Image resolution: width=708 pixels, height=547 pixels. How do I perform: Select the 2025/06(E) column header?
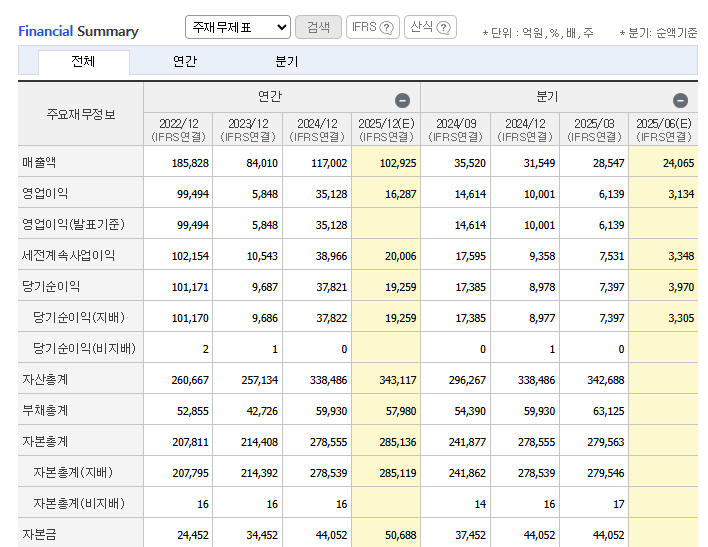663,130
